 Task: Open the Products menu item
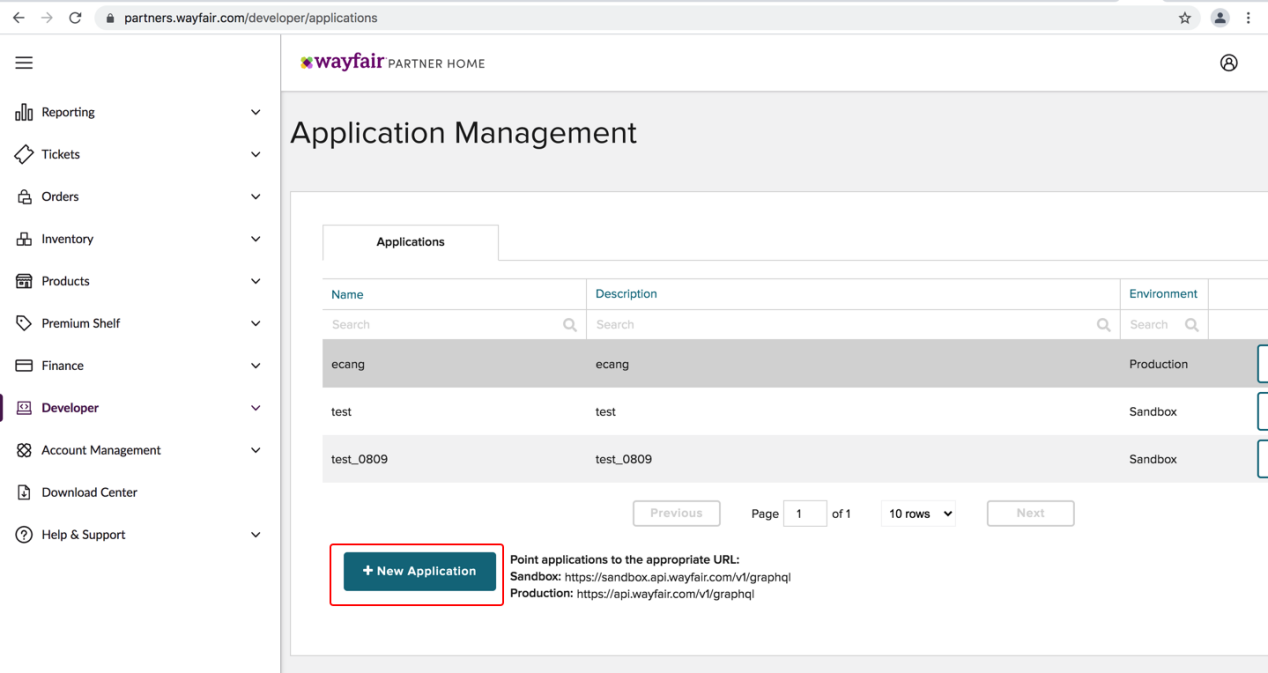click(x=65, y=281)
